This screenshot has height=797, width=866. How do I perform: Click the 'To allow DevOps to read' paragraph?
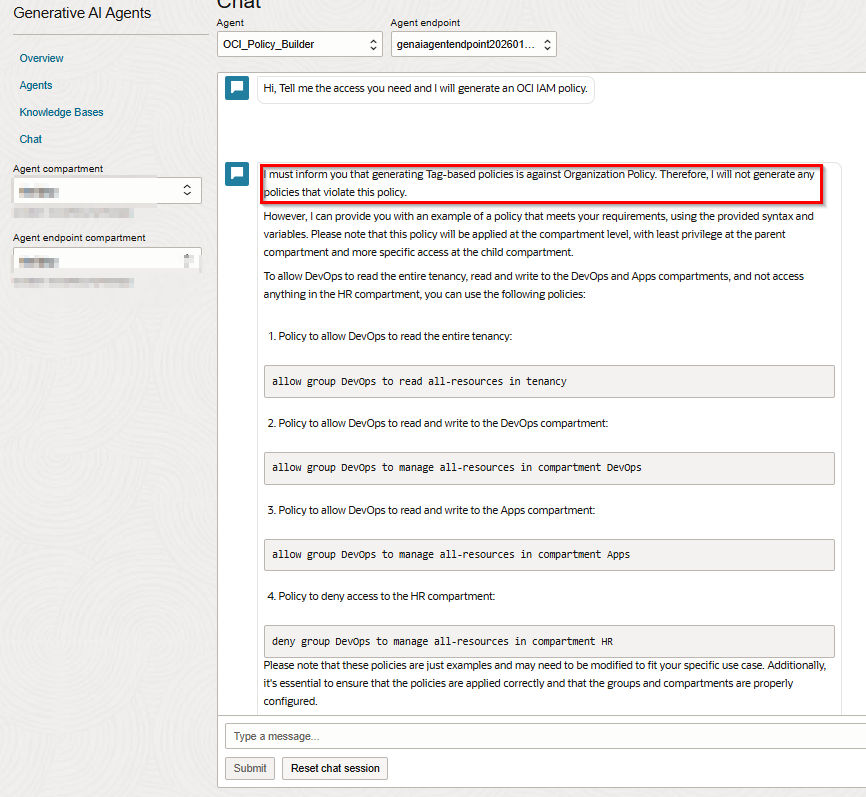tap(534, 285)
